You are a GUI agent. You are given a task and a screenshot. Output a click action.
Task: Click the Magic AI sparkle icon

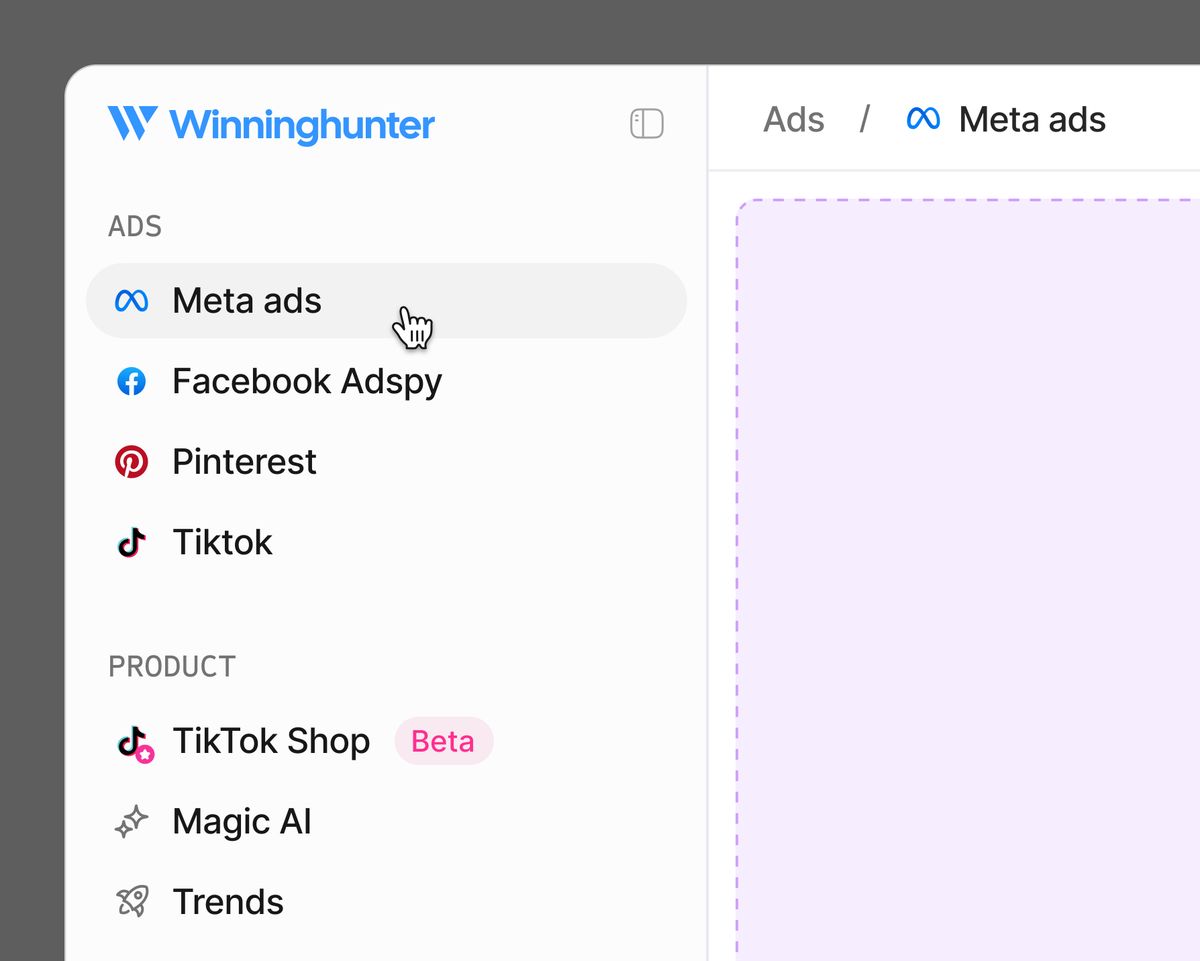131,822
